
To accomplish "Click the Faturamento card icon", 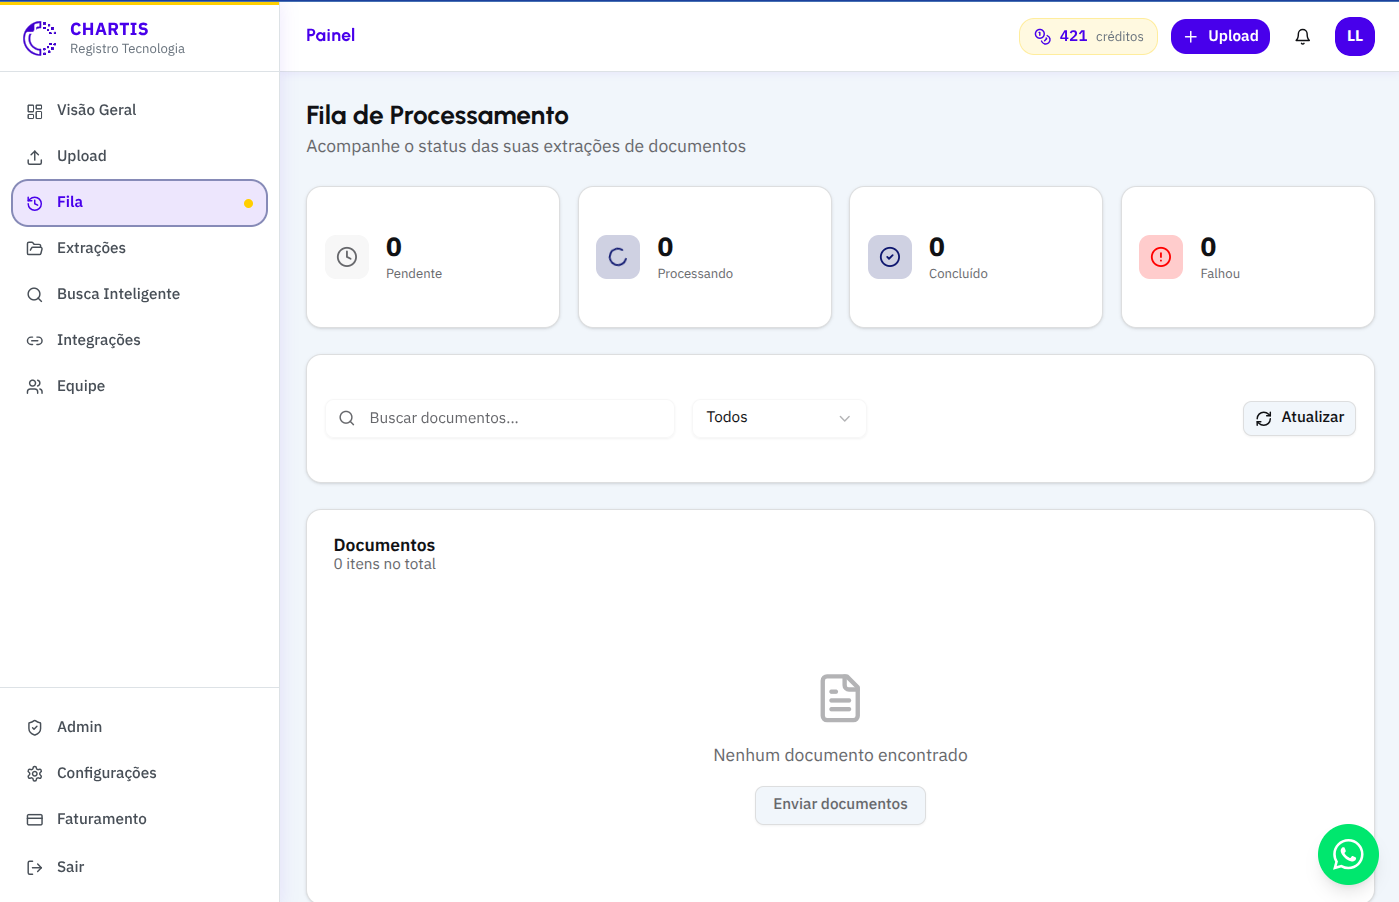I will click(35, 820).
